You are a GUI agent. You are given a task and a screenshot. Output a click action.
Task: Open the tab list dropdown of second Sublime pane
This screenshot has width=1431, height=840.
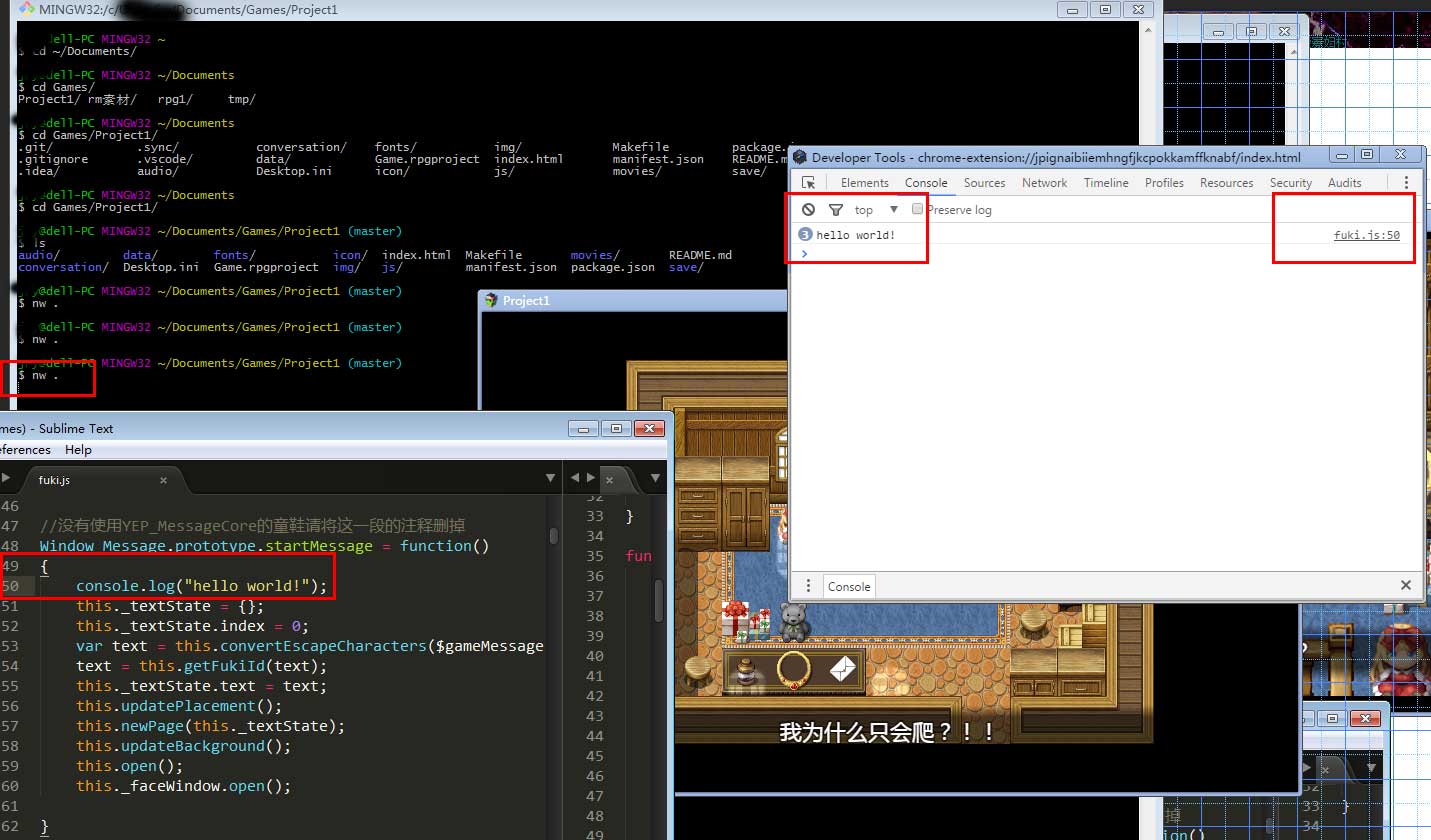tap(656, 478)
